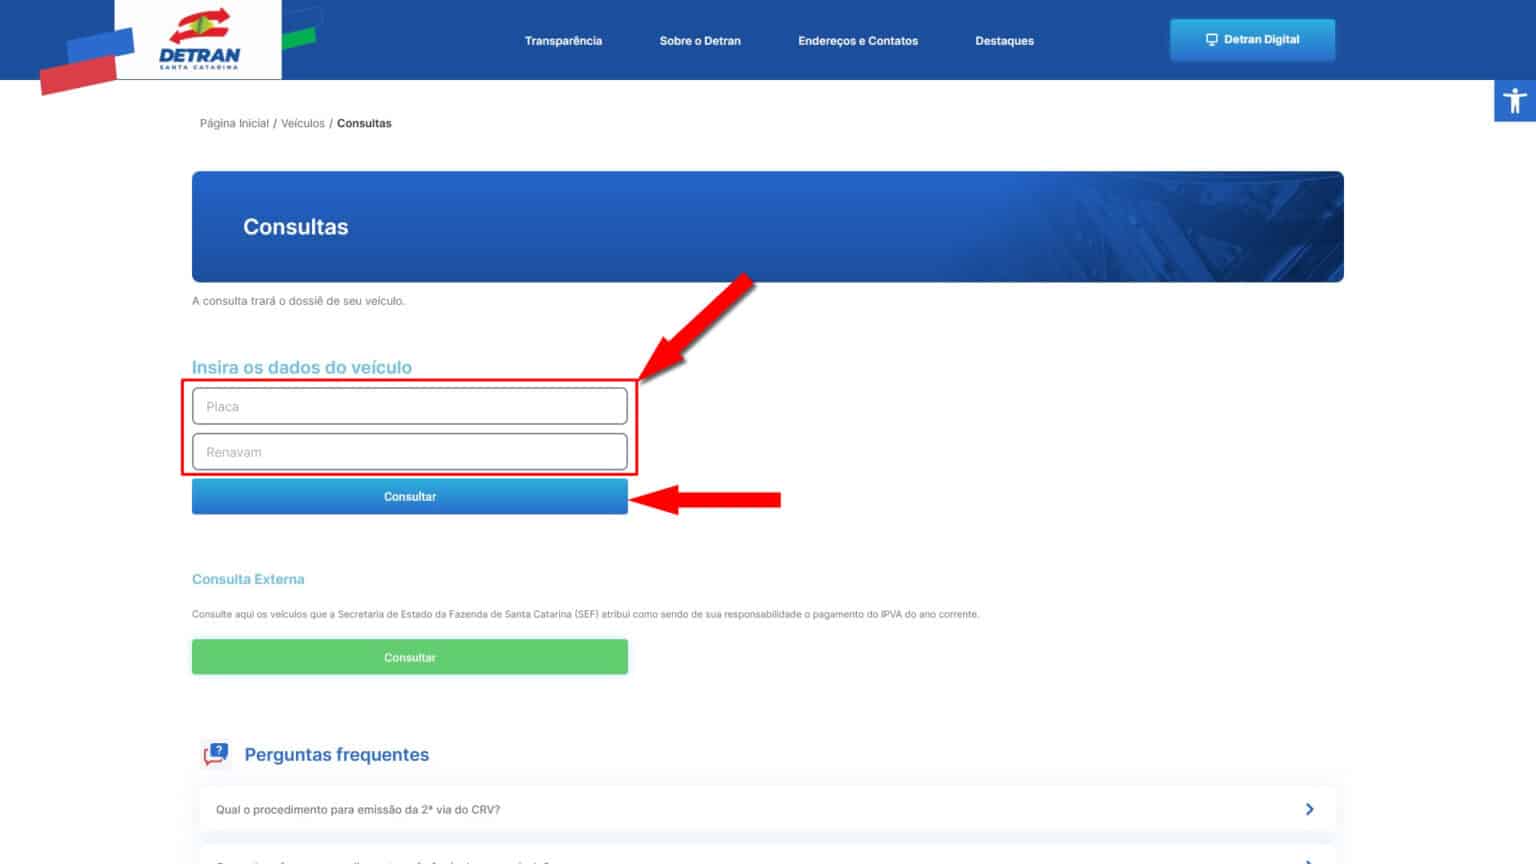Focus the Placa input field
This screenshot has height=864, width=1536.
click(410, 406)
